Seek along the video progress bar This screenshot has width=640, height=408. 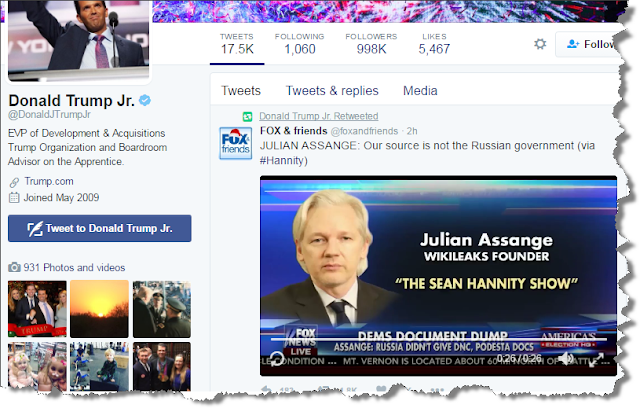(439, 339)
